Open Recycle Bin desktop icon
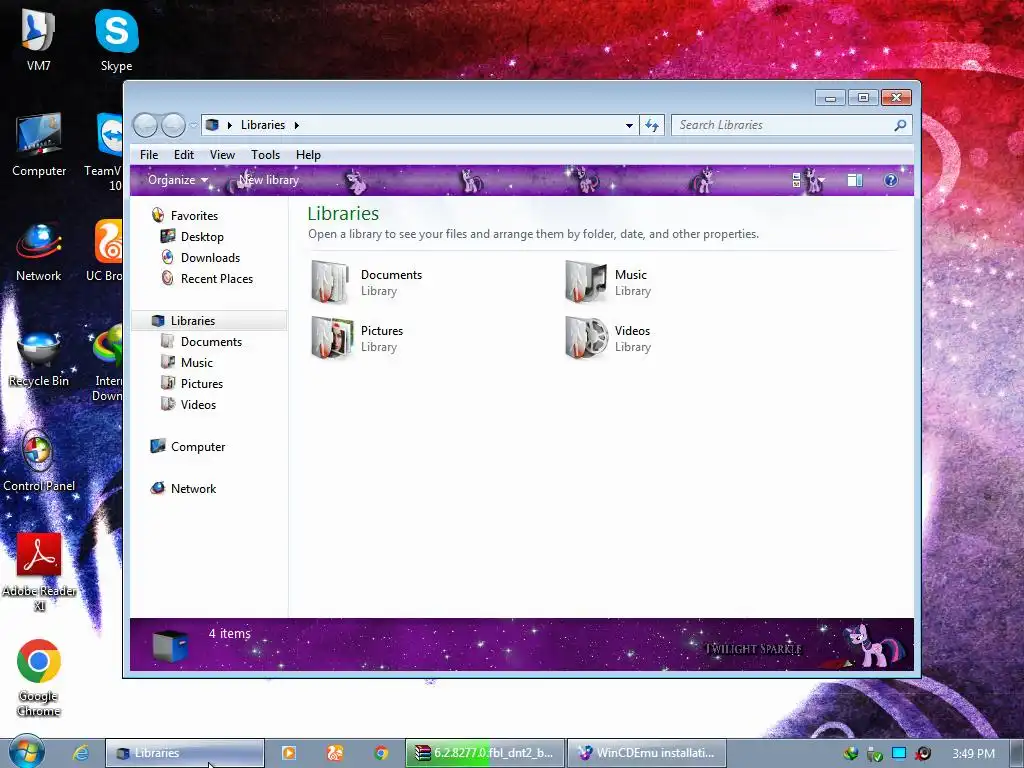 point(39,358)
